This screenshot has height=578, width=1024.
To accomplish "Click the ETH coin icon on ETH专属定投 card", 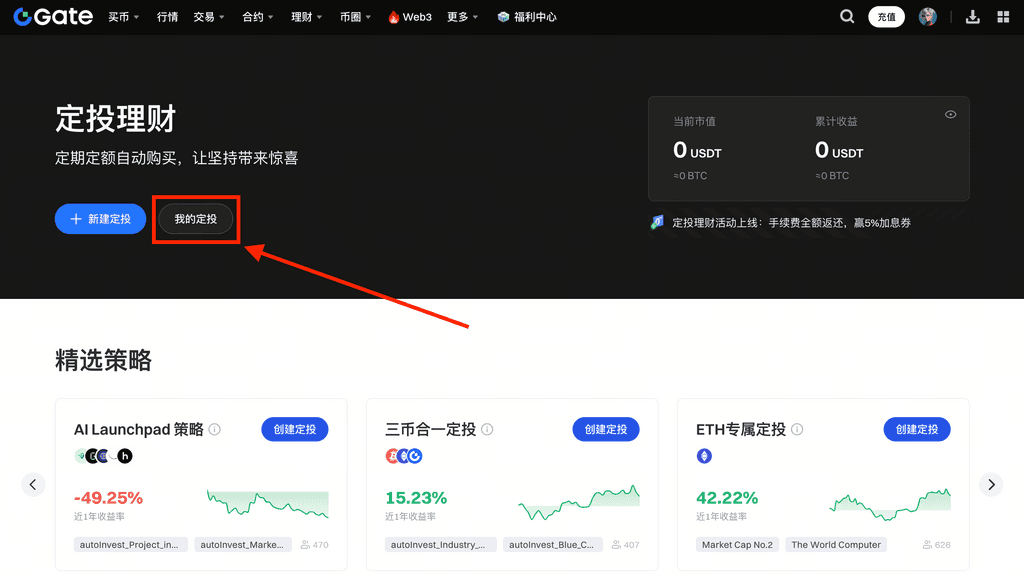I will click(x=704, y=455).
